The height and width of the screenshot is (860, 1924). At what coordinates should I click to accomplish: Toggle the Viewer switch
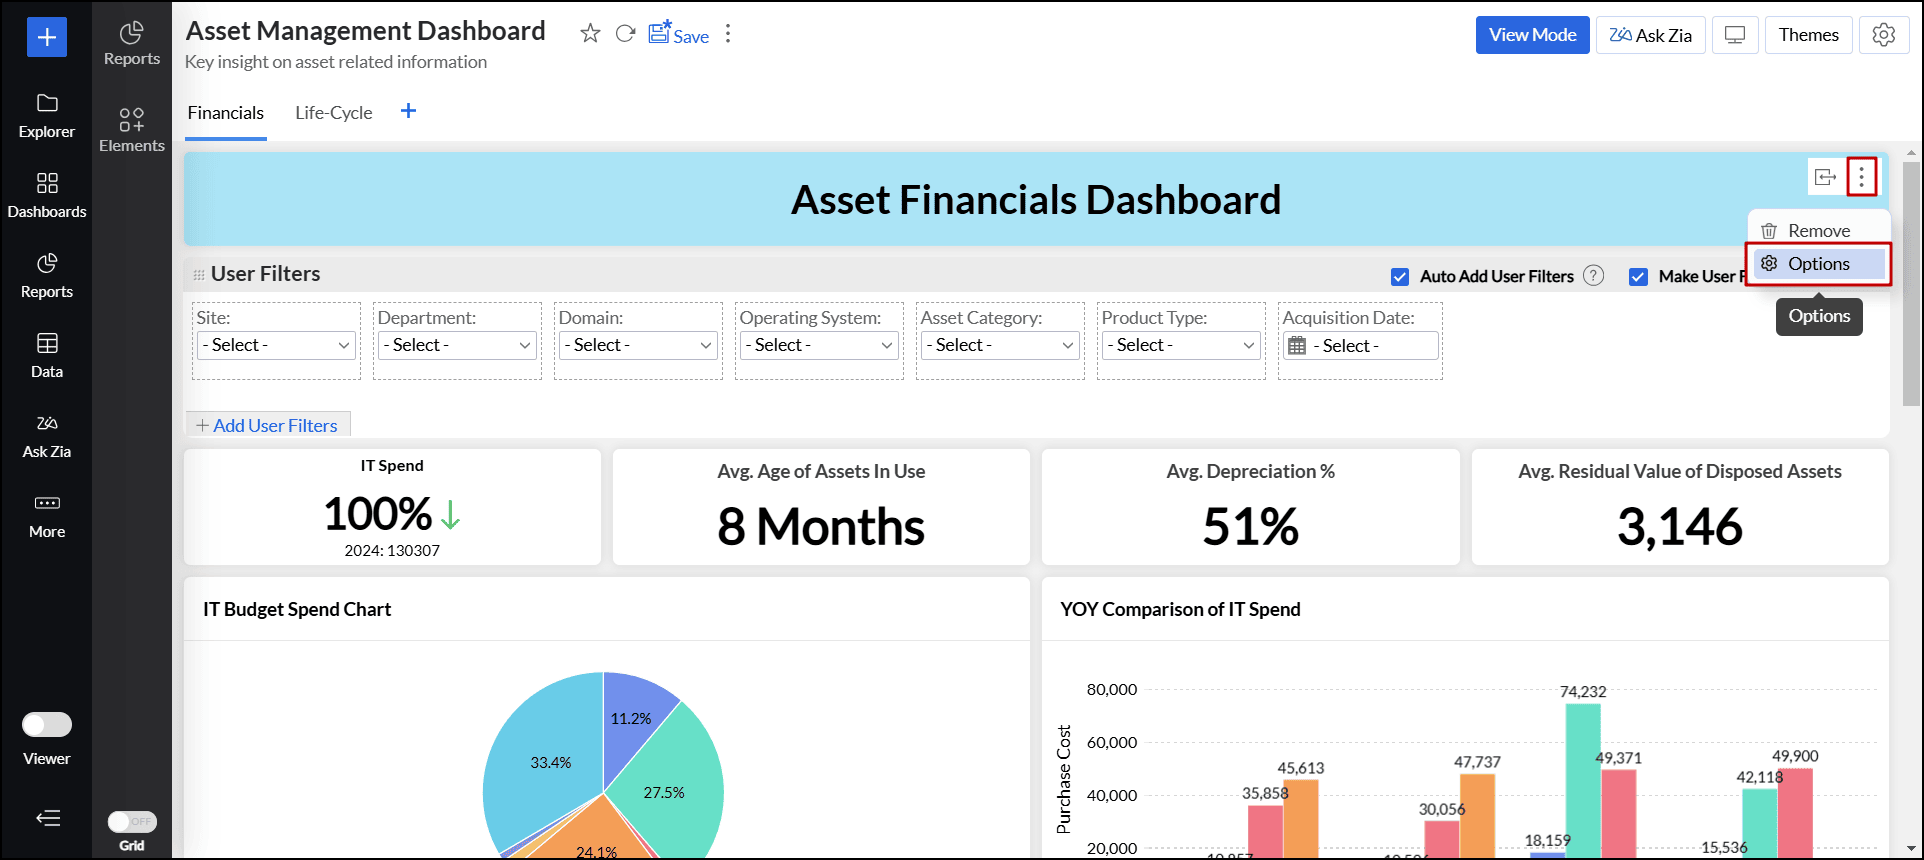(x=47, y=724)
